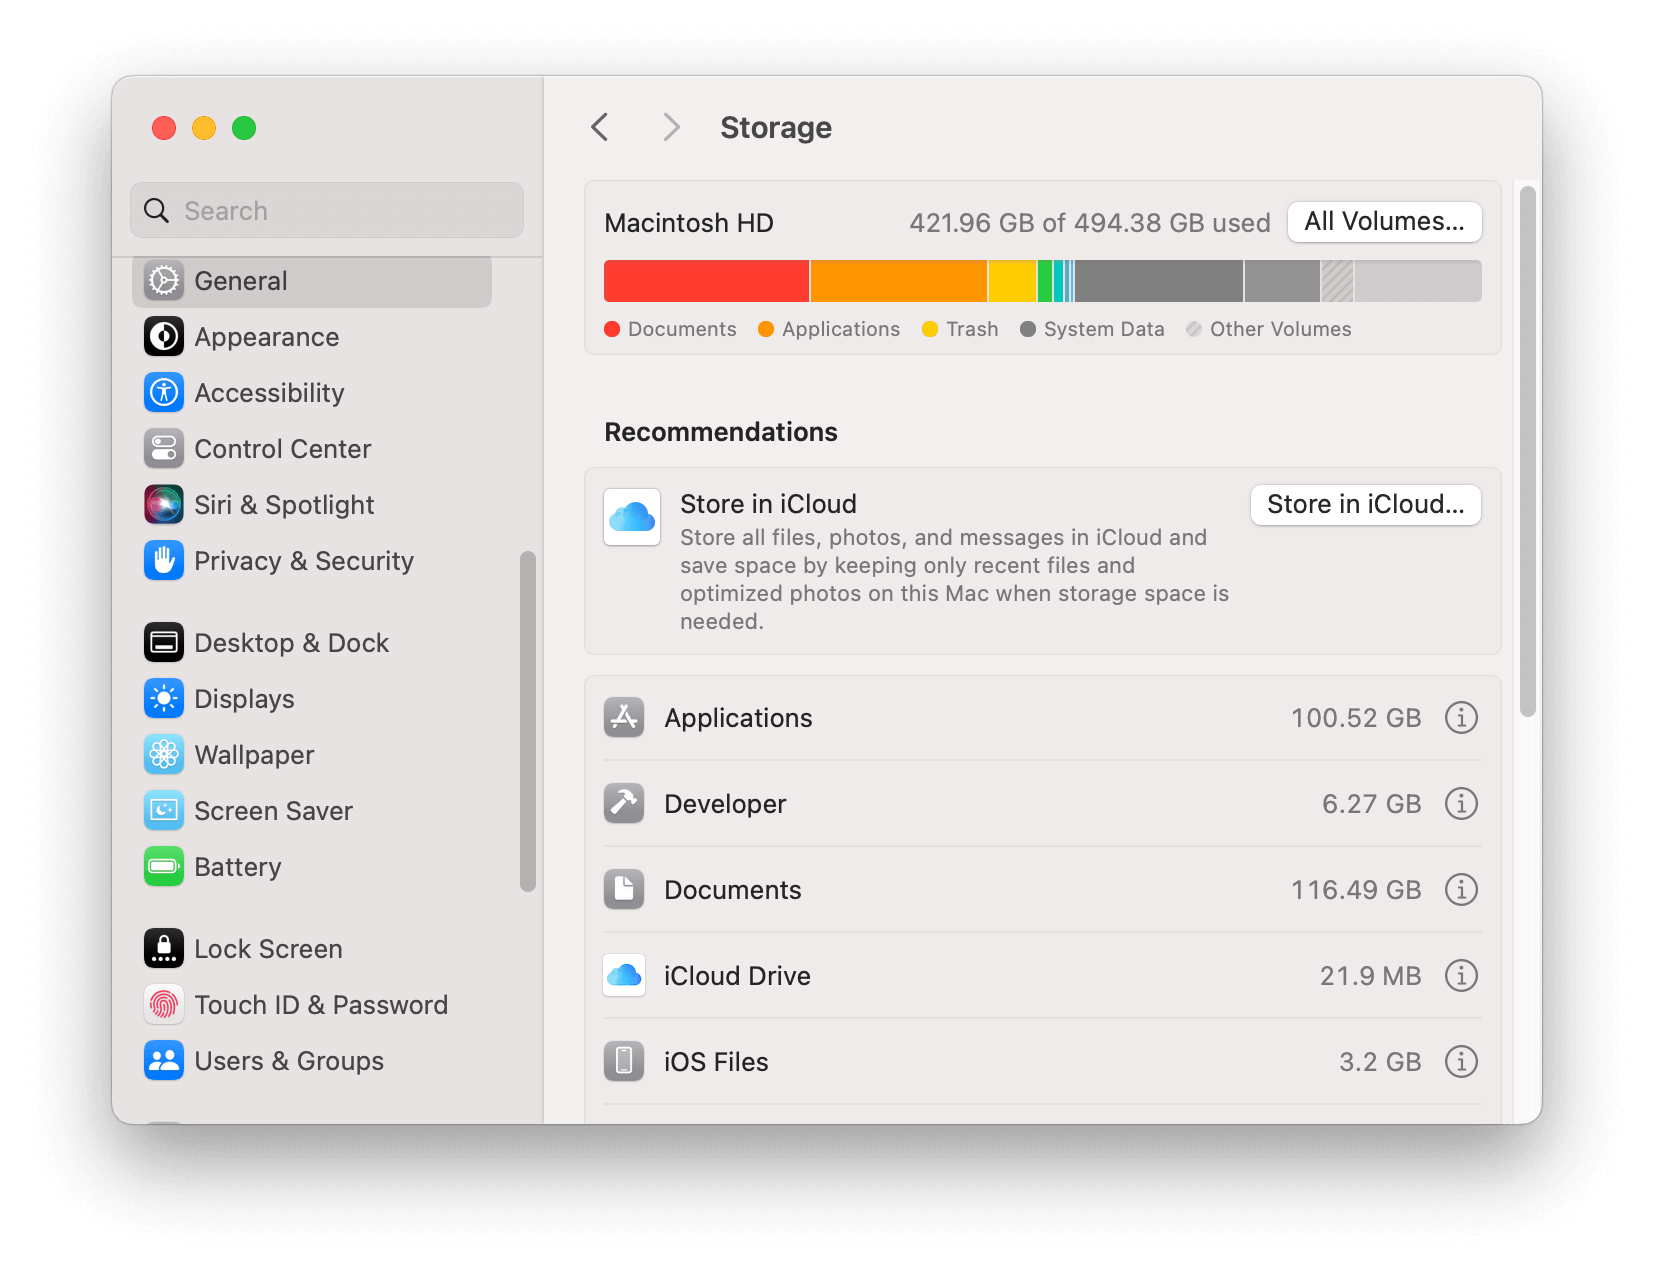The height and width of the screenshot is (1272, 1654).
Task: Select Control Center icon in sidebar
Action: [164, 449]
